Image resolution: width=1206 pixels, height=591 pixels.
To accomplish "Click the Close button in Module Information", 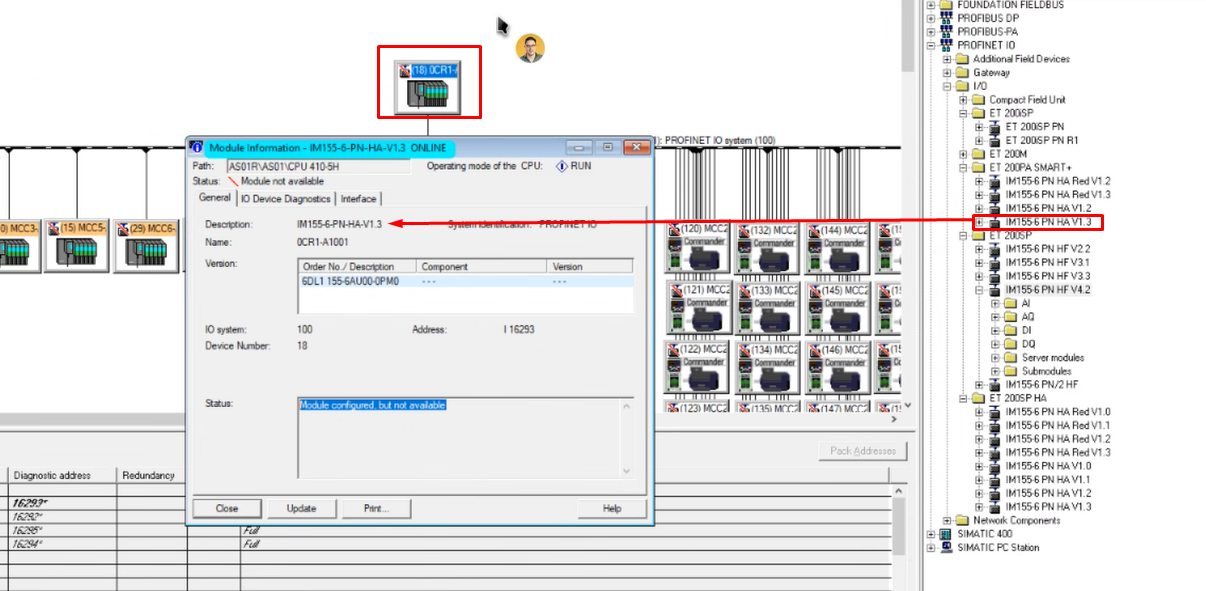I will 227,509.
